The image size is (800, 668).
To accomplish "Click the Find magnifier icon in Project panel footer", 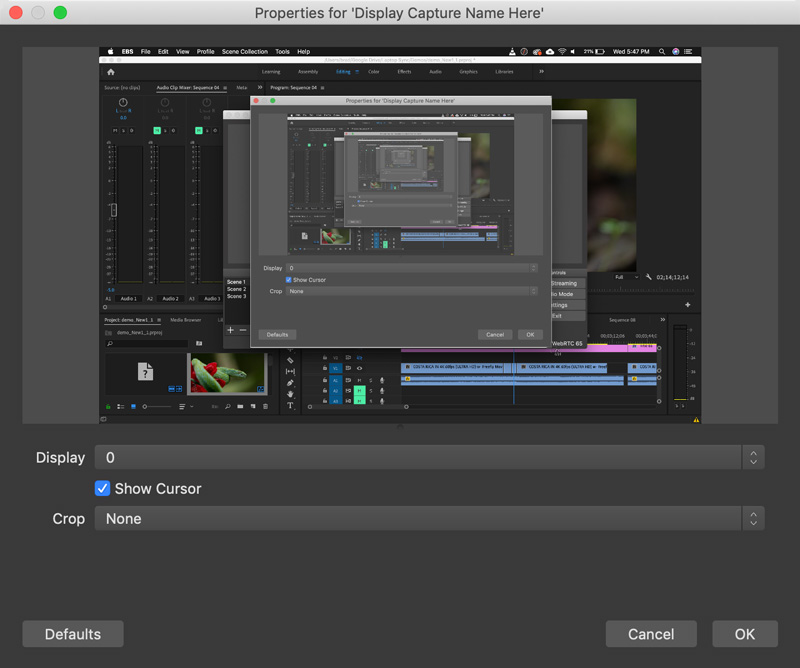I will click(228, 407).
